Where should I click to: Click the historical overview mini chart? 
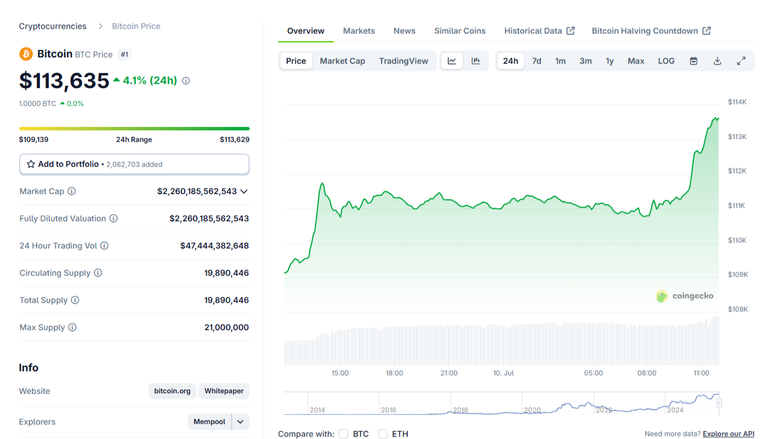[502, 404]
